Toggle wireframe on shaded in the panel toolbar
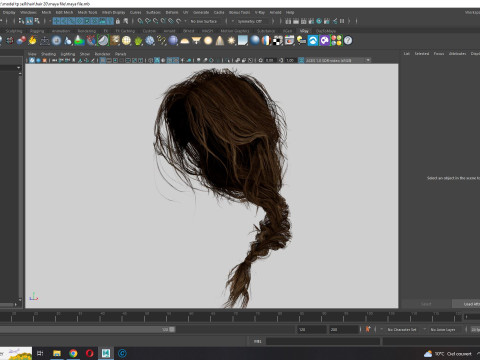 click(169, 60)
